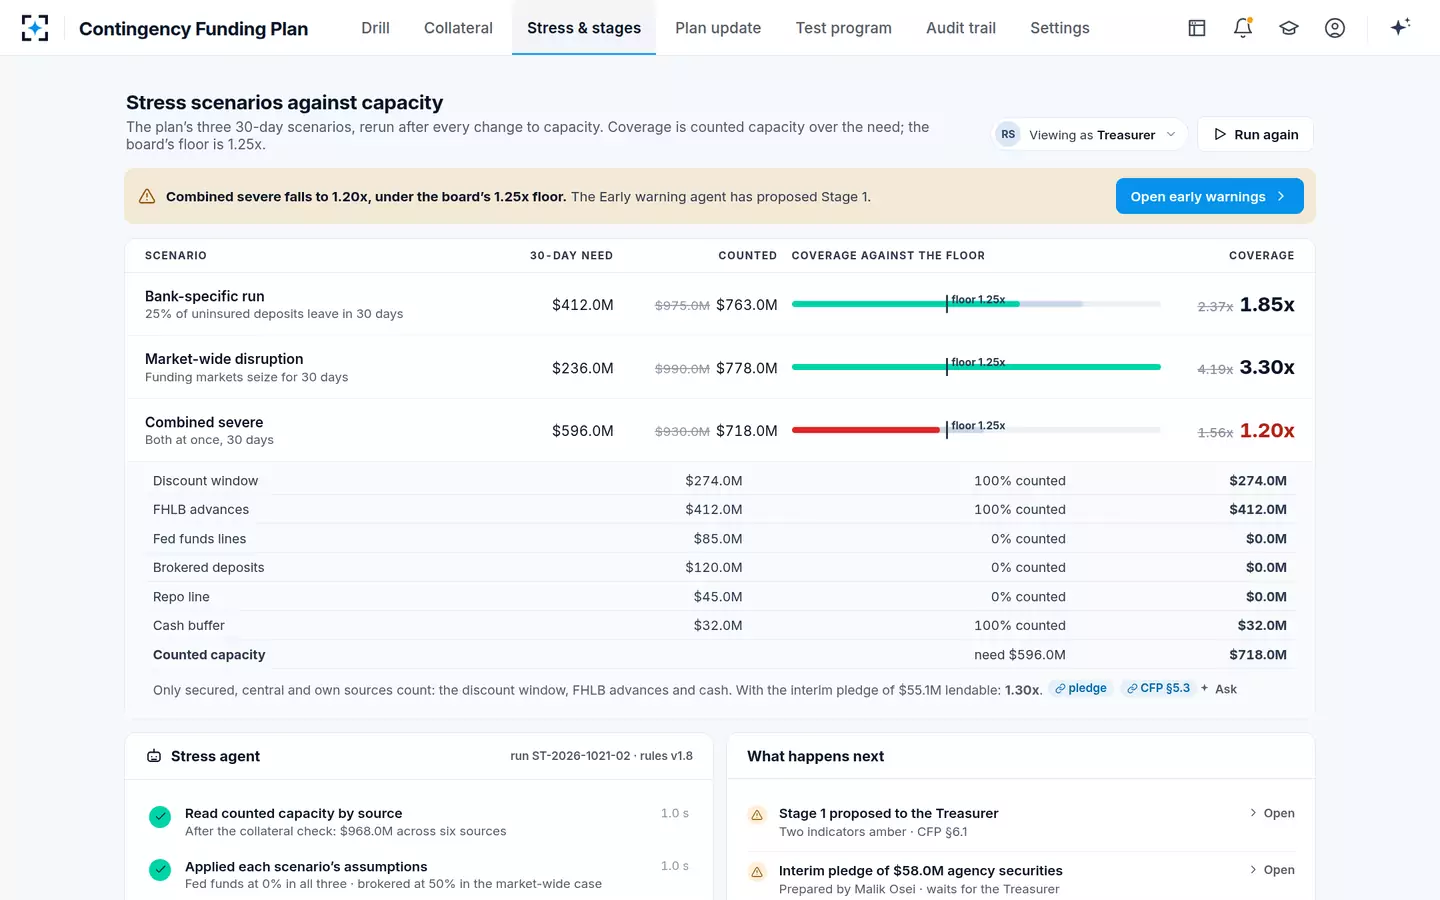Image resolution: width=1440 pixels, height=900 pixels.
Task: Click Open early warnings button
Action: 1209,196
